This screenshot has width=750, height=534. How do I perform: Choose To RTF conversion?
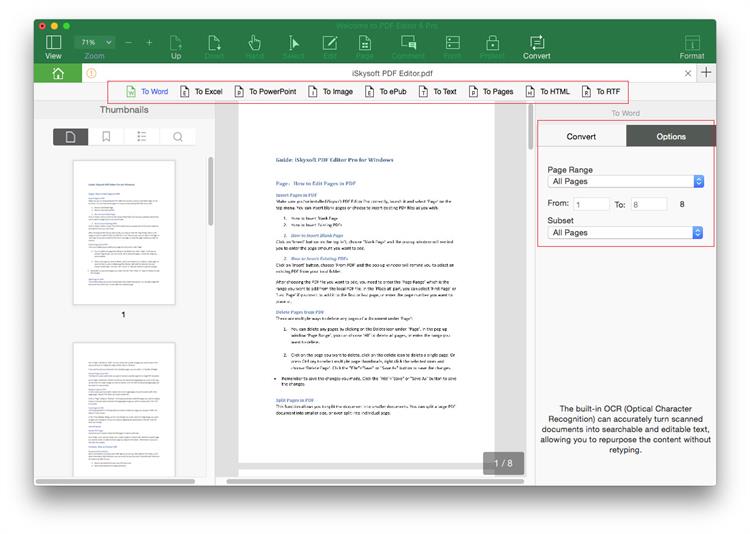pos(601,91)
